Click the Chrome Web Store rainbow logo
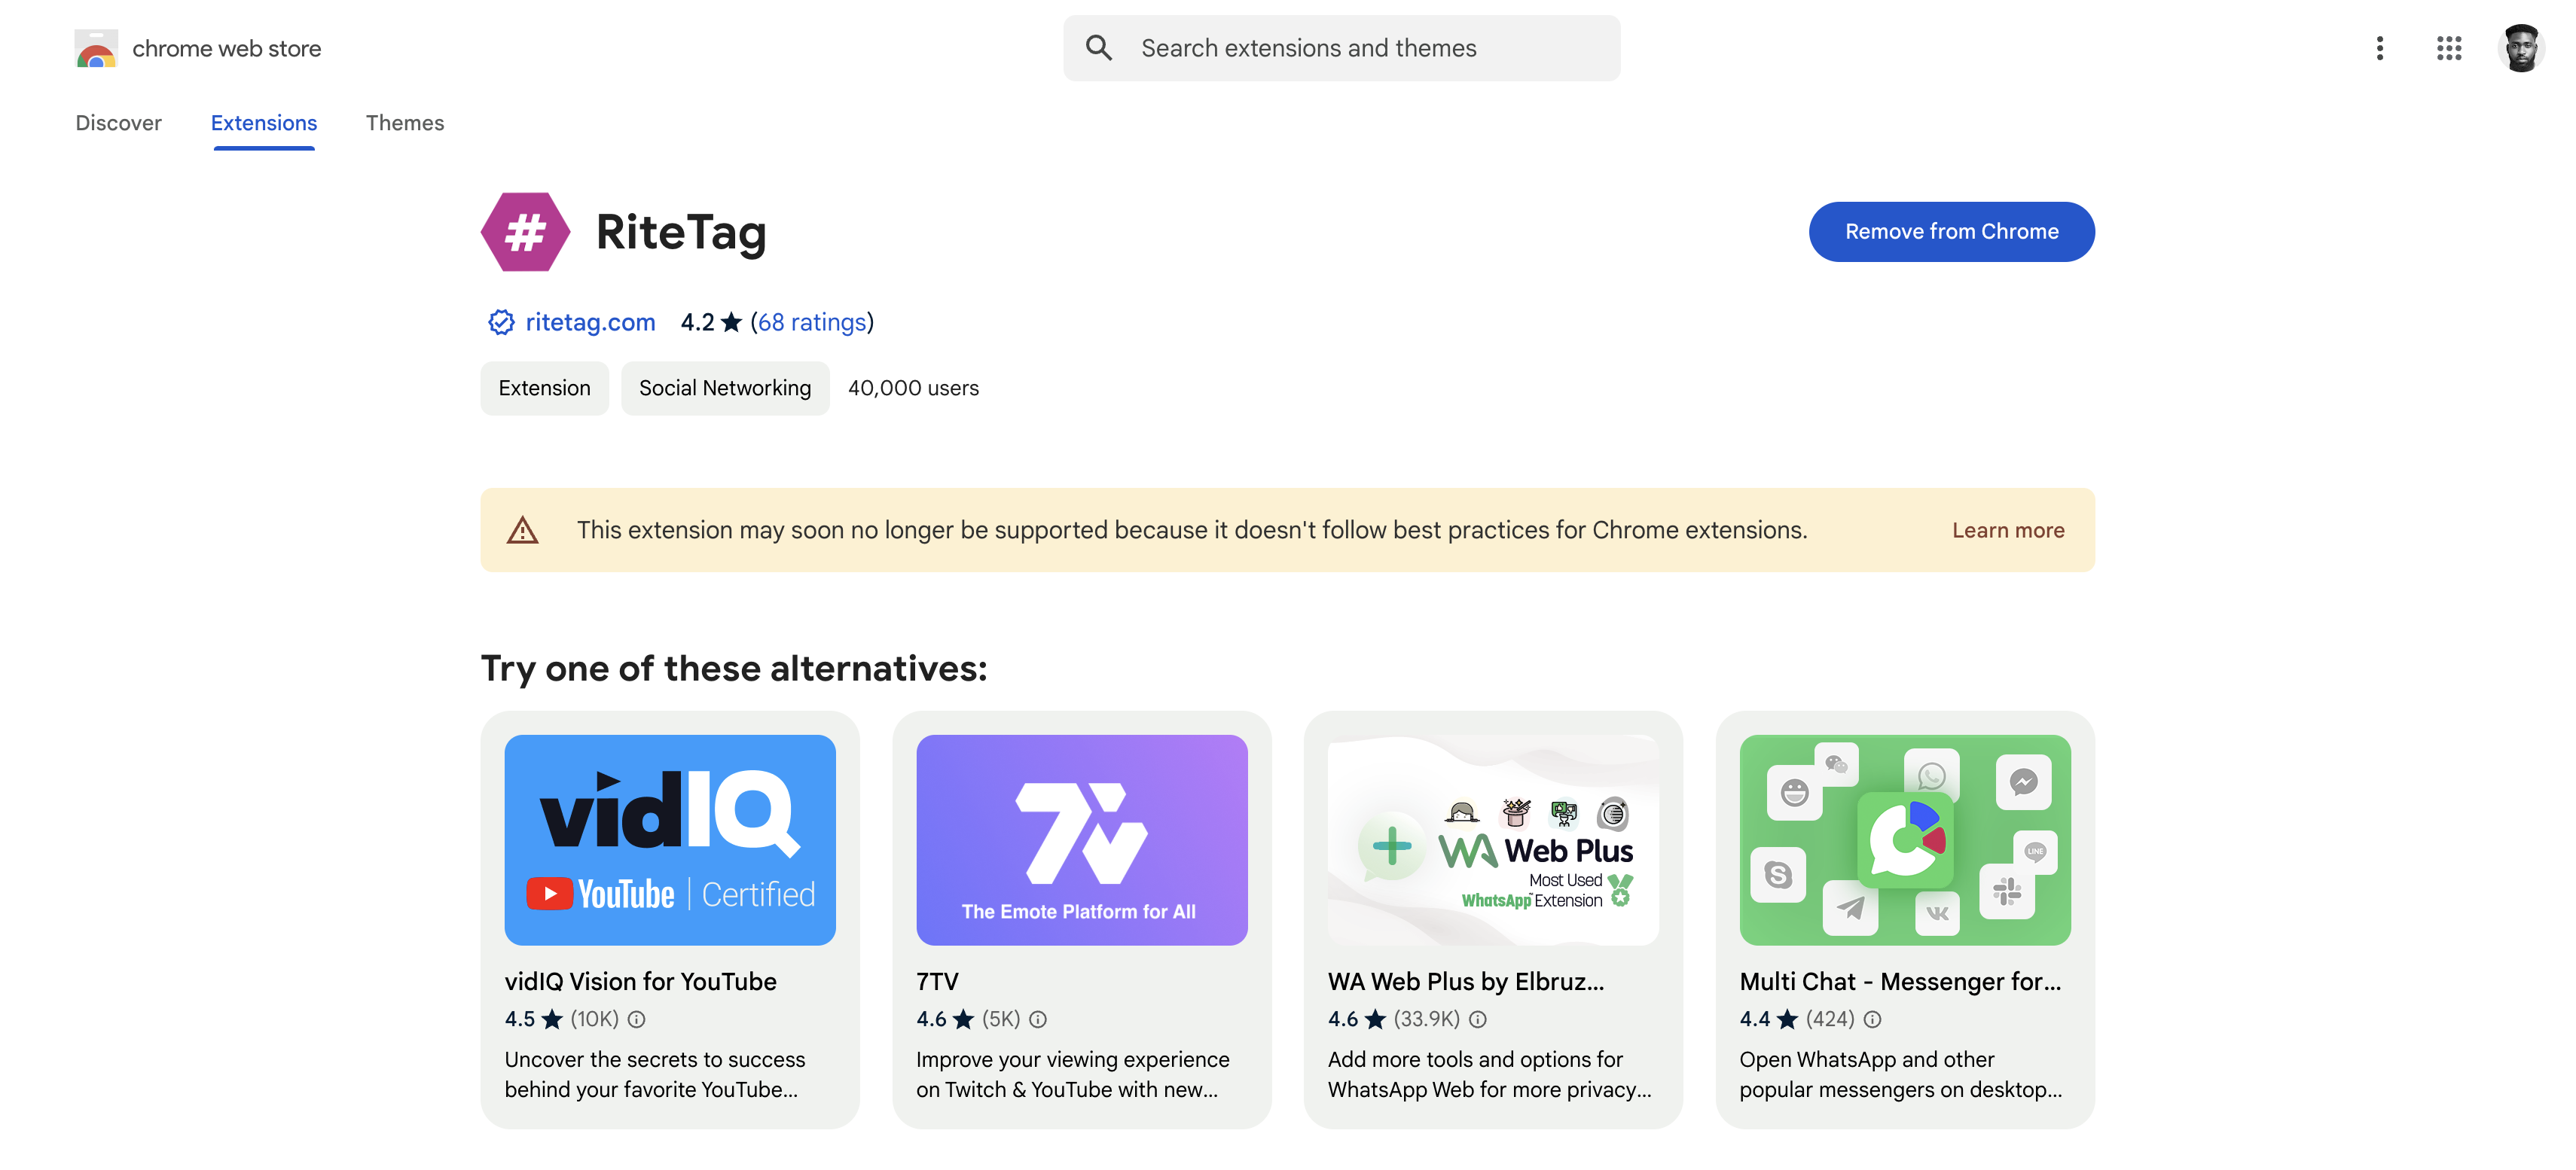2576x1170 pixels. 92,47
